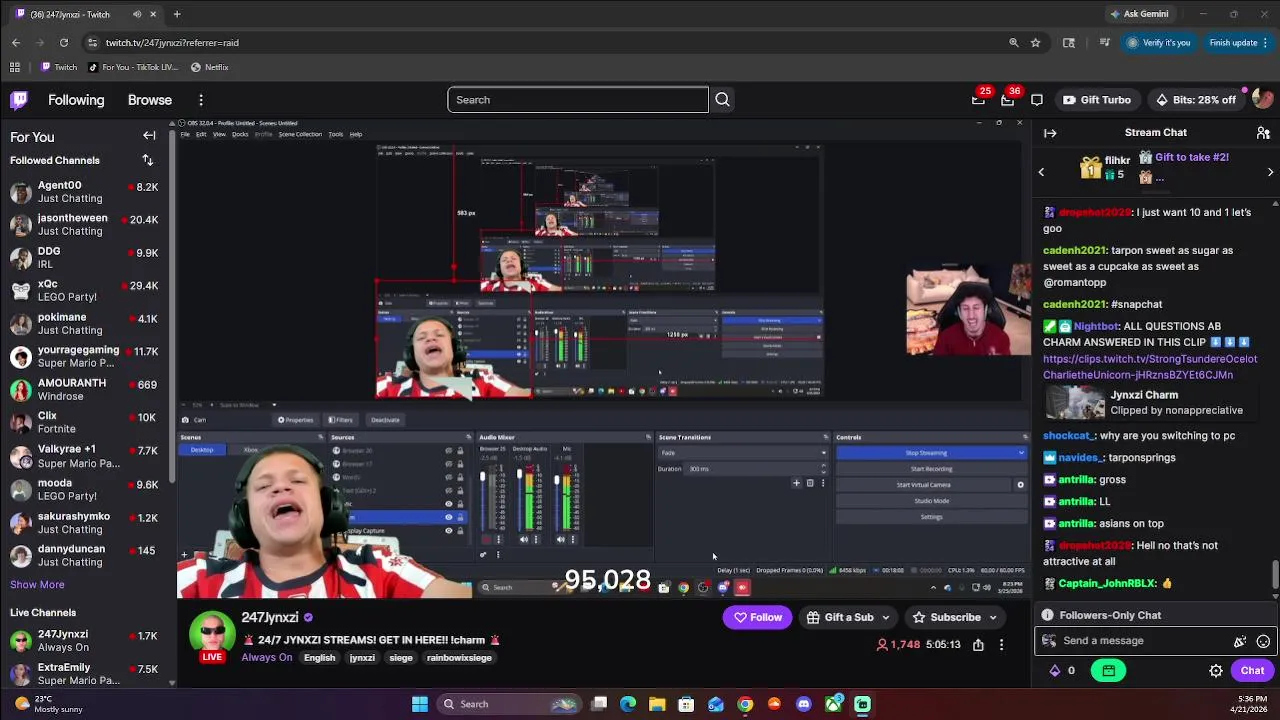Open Discord from the taskbar
Screen dimensions: 1280x720
[803, 704]
